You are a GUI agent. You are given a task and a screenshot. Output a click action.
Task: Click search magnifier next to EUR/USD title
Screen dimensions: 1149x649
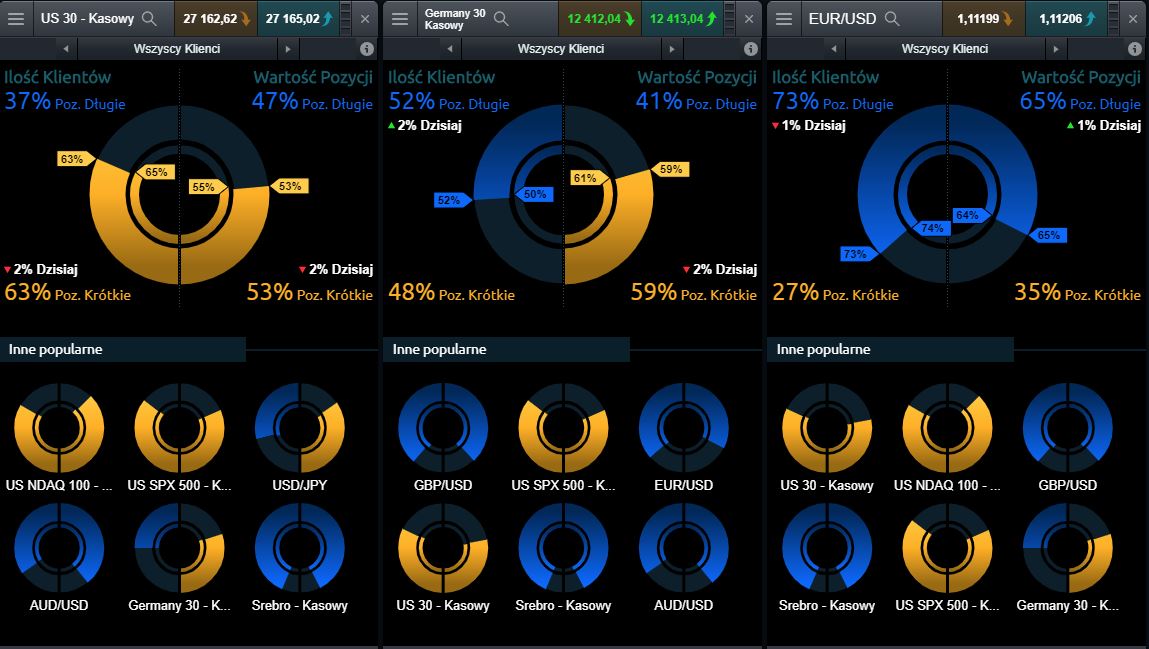point(892,19)
